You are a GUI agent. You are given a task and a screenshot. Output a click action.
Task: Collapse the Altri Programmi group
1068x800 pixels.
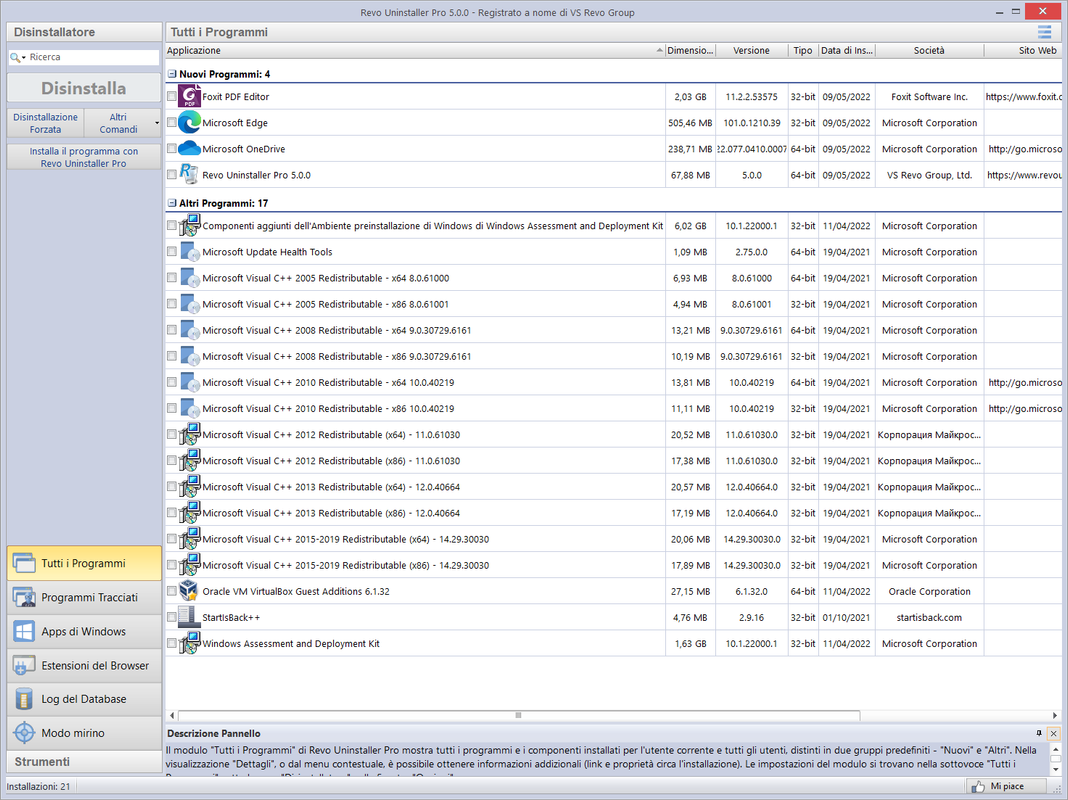(172, 203)
